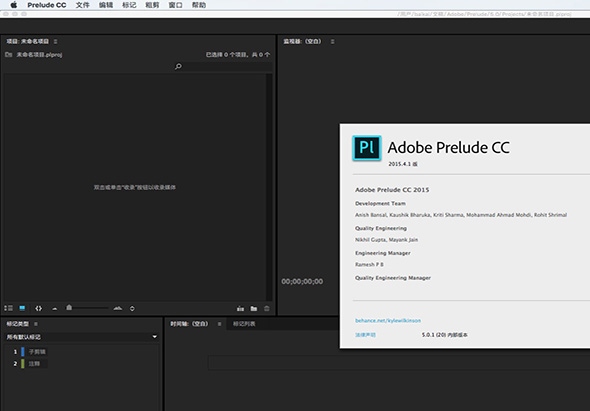This screenshot has height=411, width=590.
Task: Switch Project panel to list view
Action: click(x=9, y=308)
